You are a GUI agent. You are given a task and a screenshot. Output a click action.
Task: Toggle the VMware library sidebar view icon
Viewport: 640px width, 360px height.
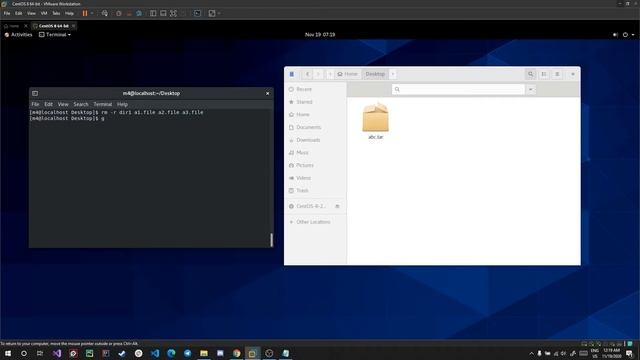(x=153, y=13)
